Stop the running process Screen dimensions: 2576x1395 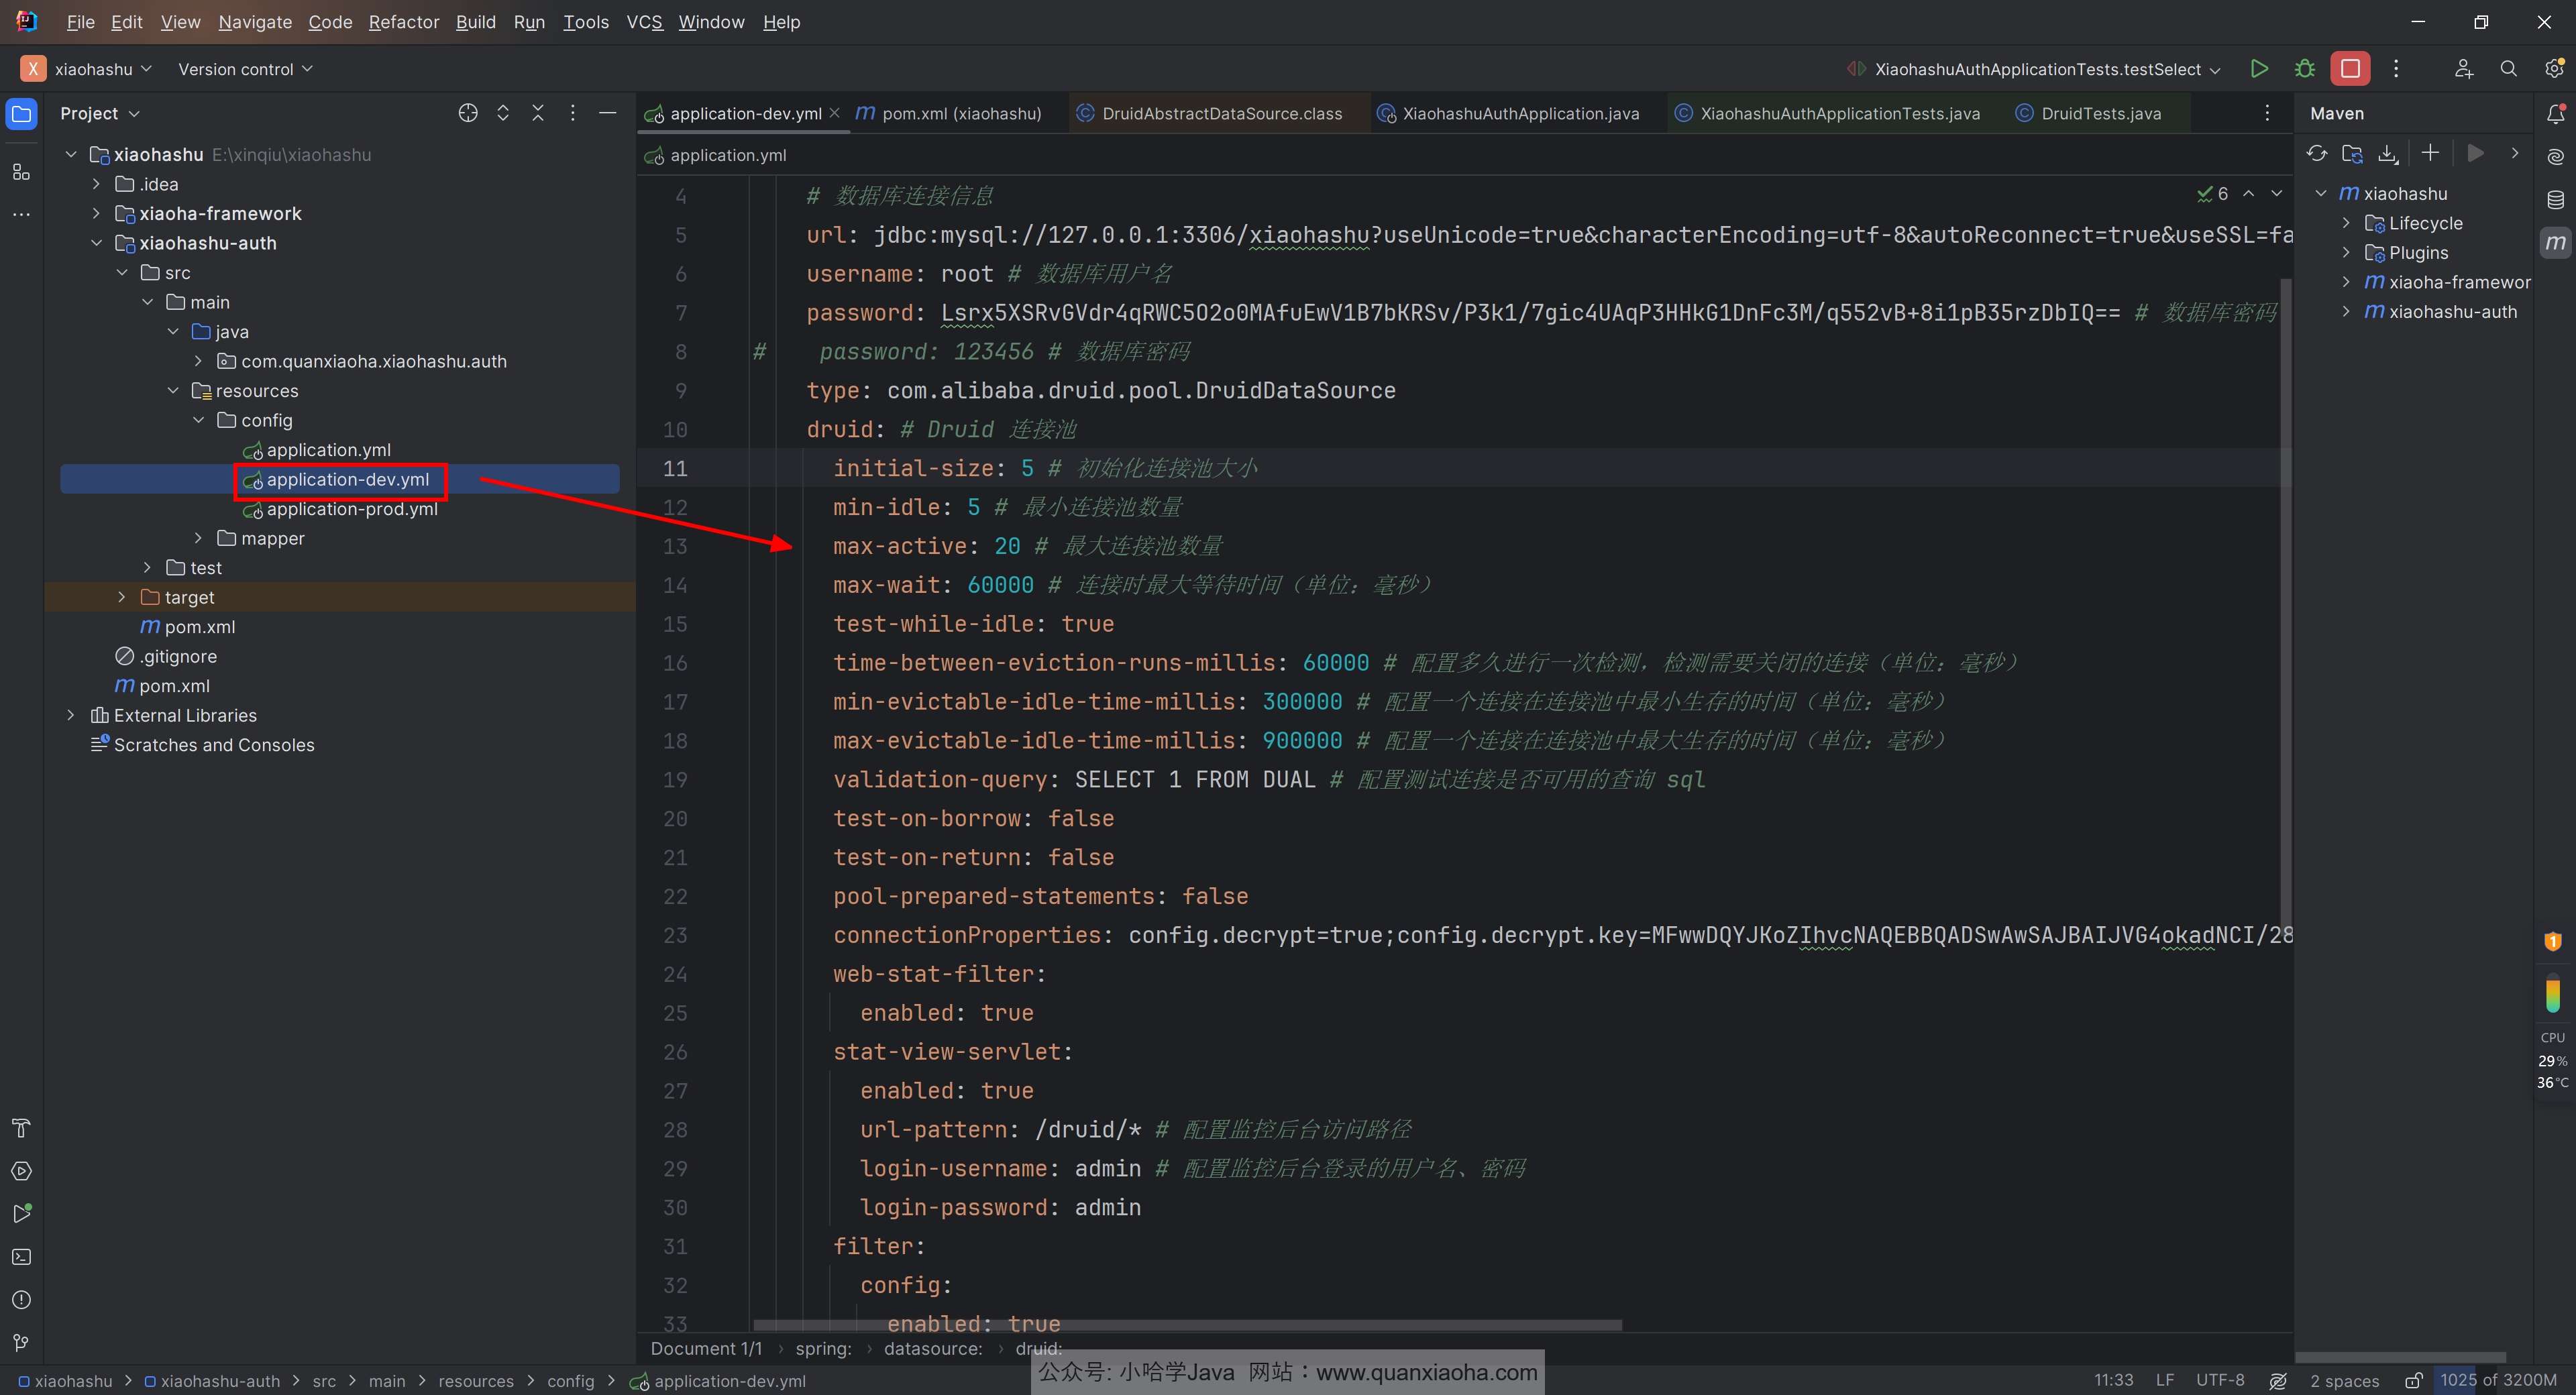point(2350,69)
